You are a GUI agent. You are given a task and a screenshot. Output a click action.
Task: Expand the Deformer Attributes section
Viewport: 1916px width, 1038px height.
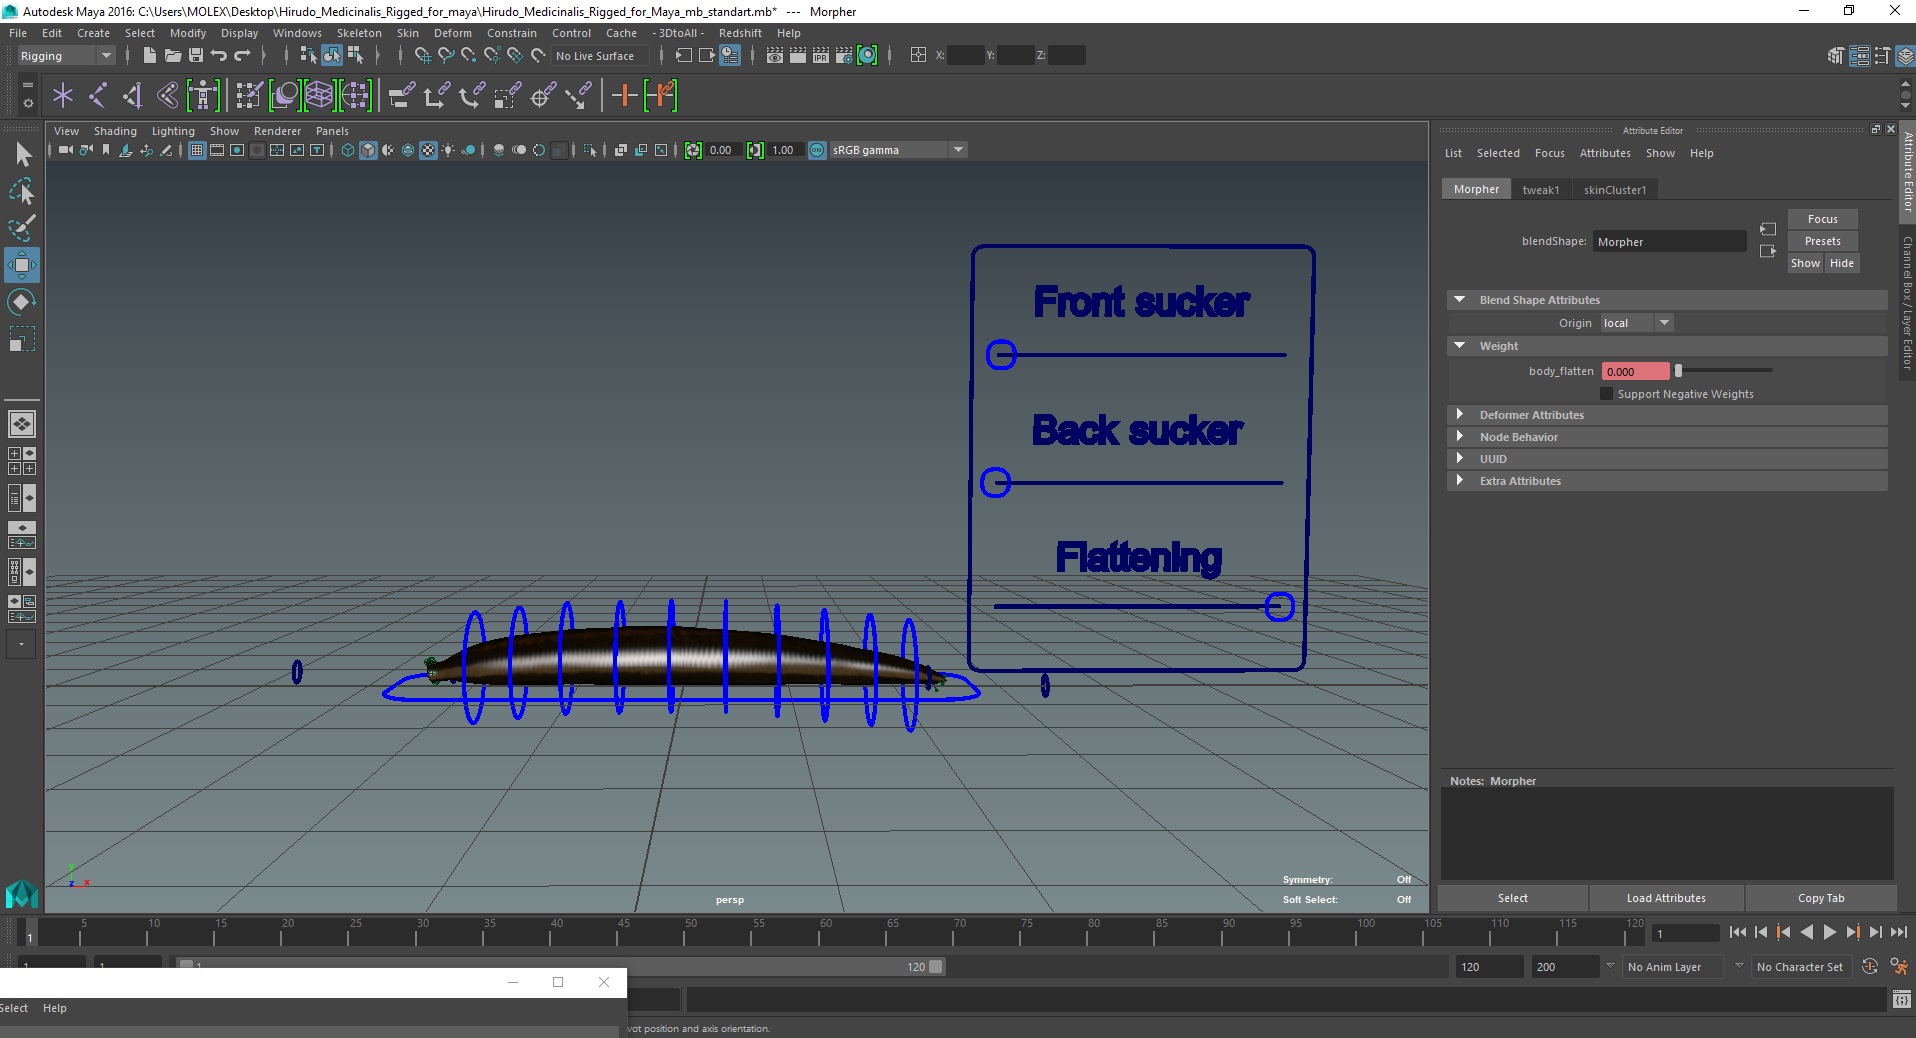(1460, 415)
